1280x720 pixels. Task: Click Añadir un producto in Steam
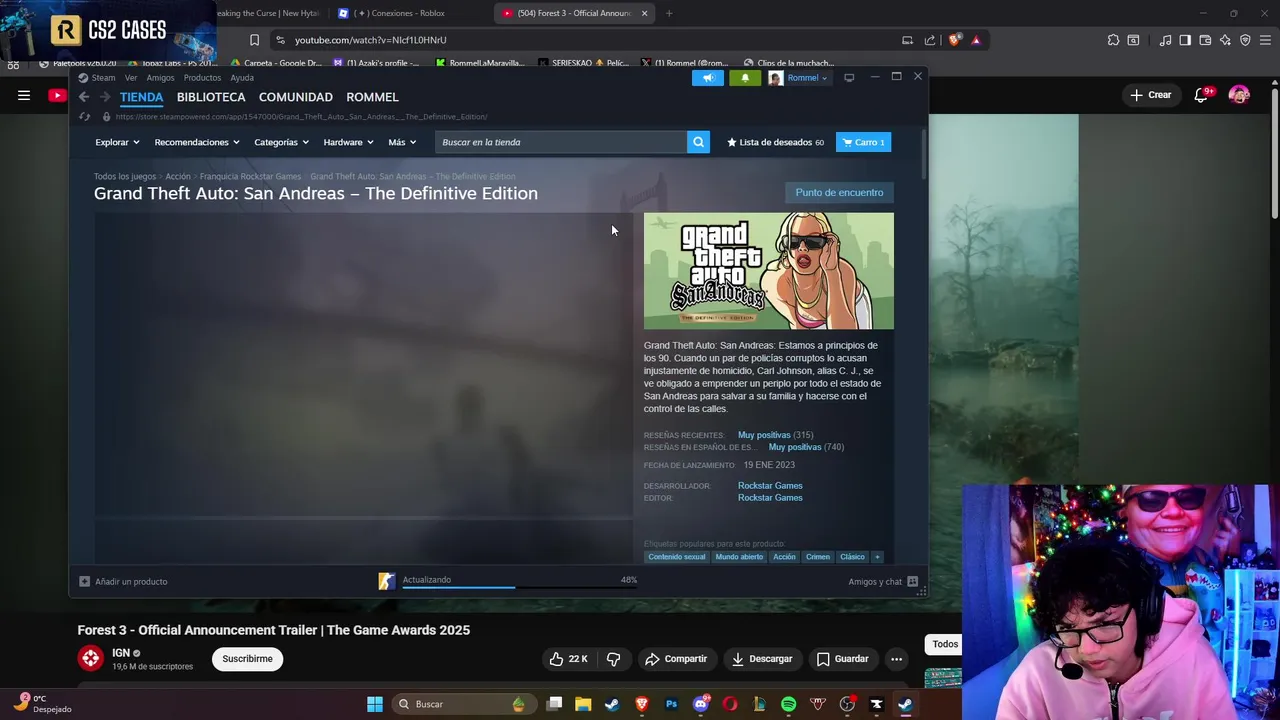pyautogui.click(x=123, y=581)
